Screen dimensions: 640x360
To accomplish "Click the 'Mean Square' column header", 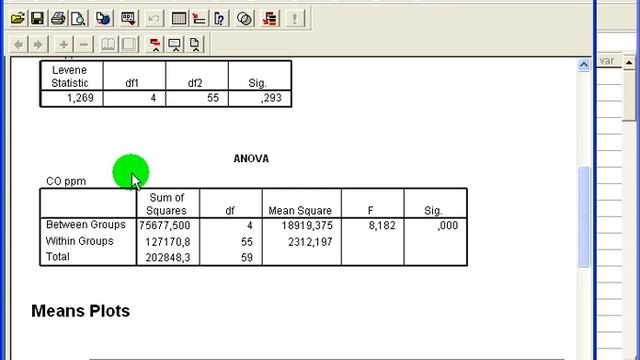I will [300, 211].
